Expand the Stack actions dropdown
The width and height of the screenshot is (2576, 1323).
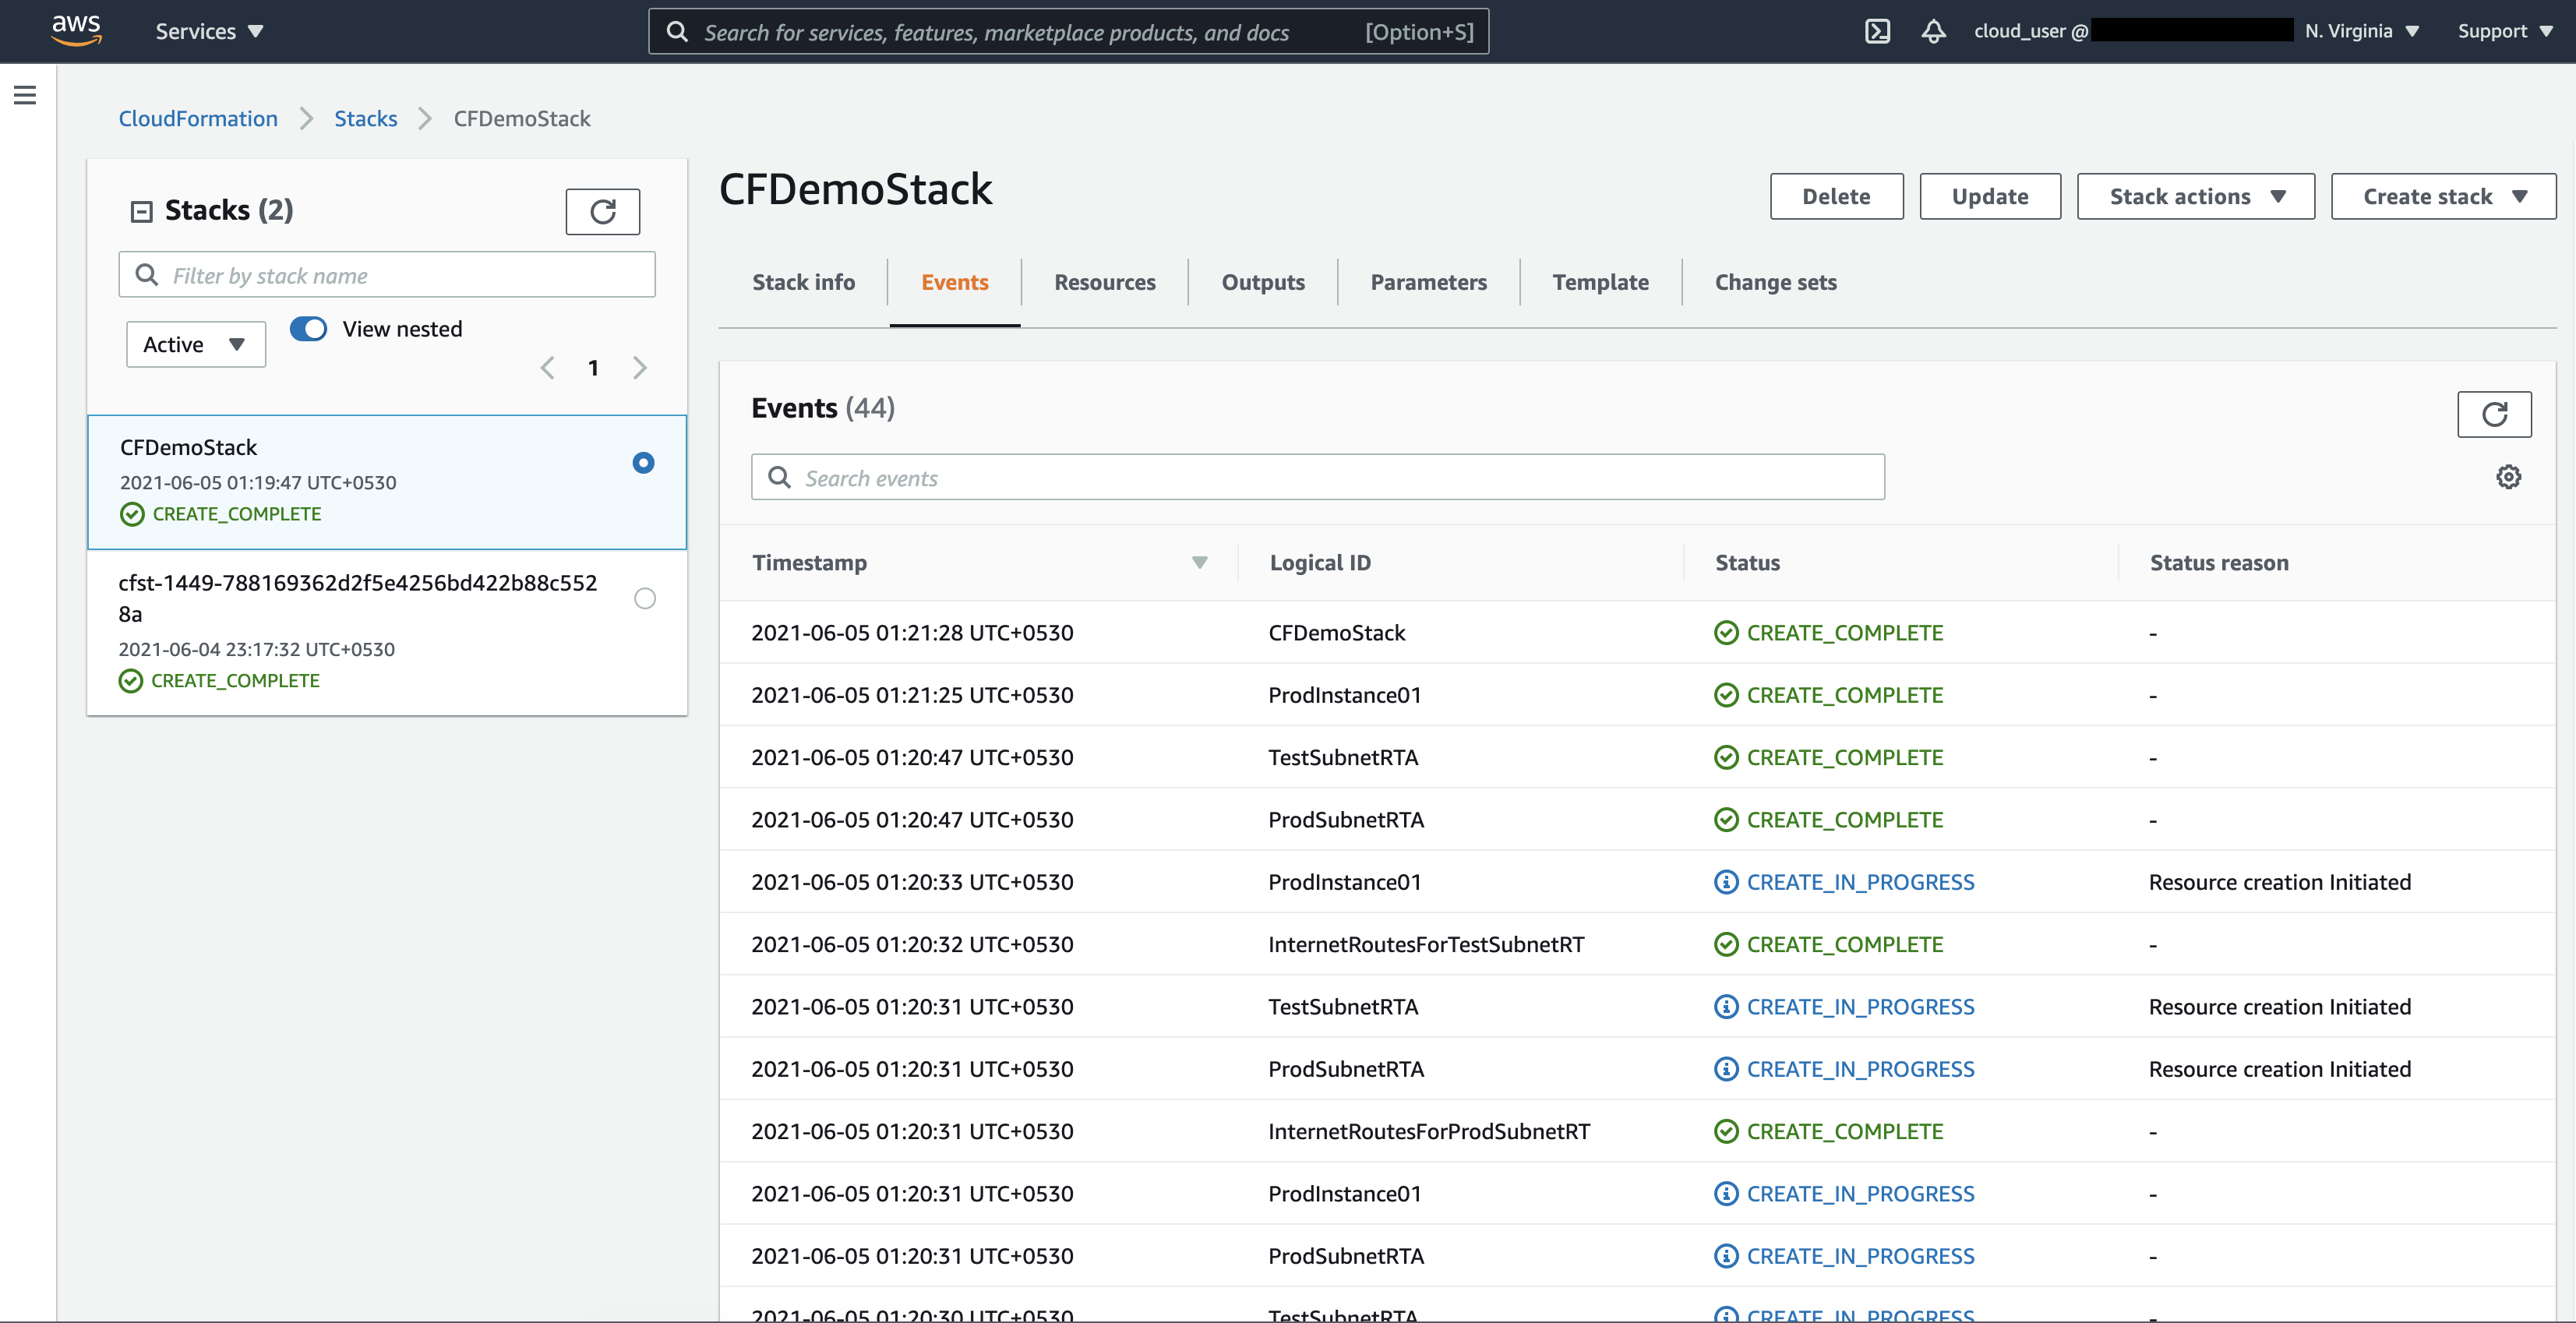[x=2195, y=197]
